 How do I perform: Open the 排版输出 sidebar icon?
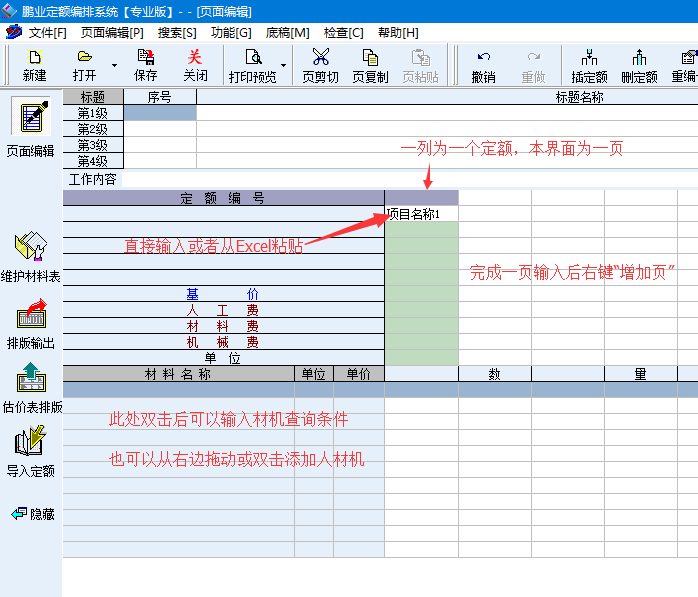point(31,313)
